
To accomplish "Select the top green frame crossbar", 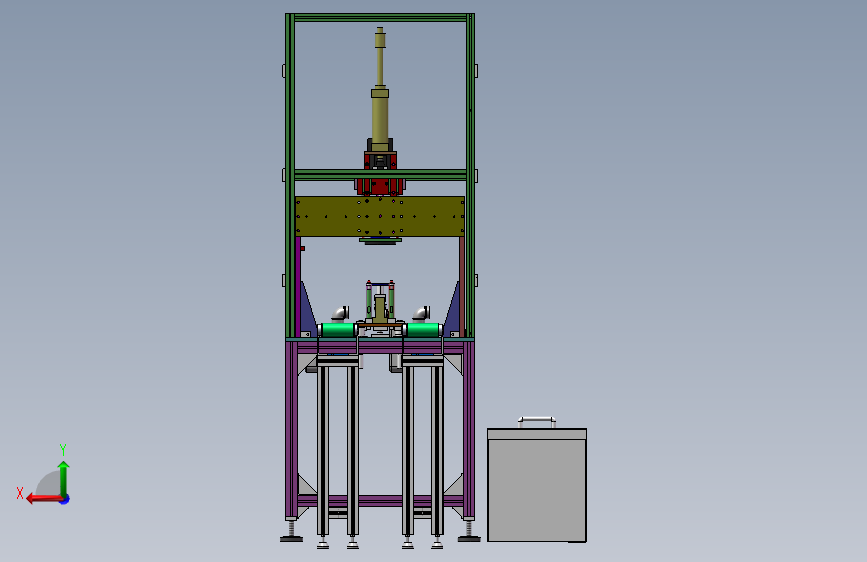I will coord(380,18).
